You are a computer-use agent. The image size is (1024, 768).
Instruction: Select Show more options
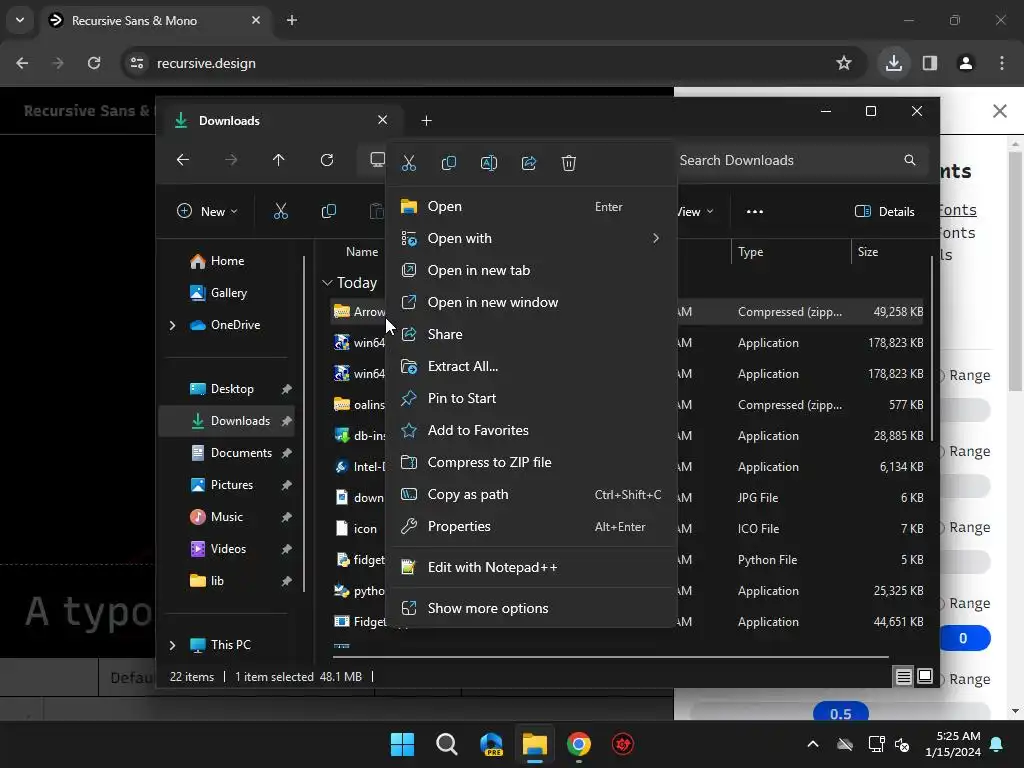[532, 609]
